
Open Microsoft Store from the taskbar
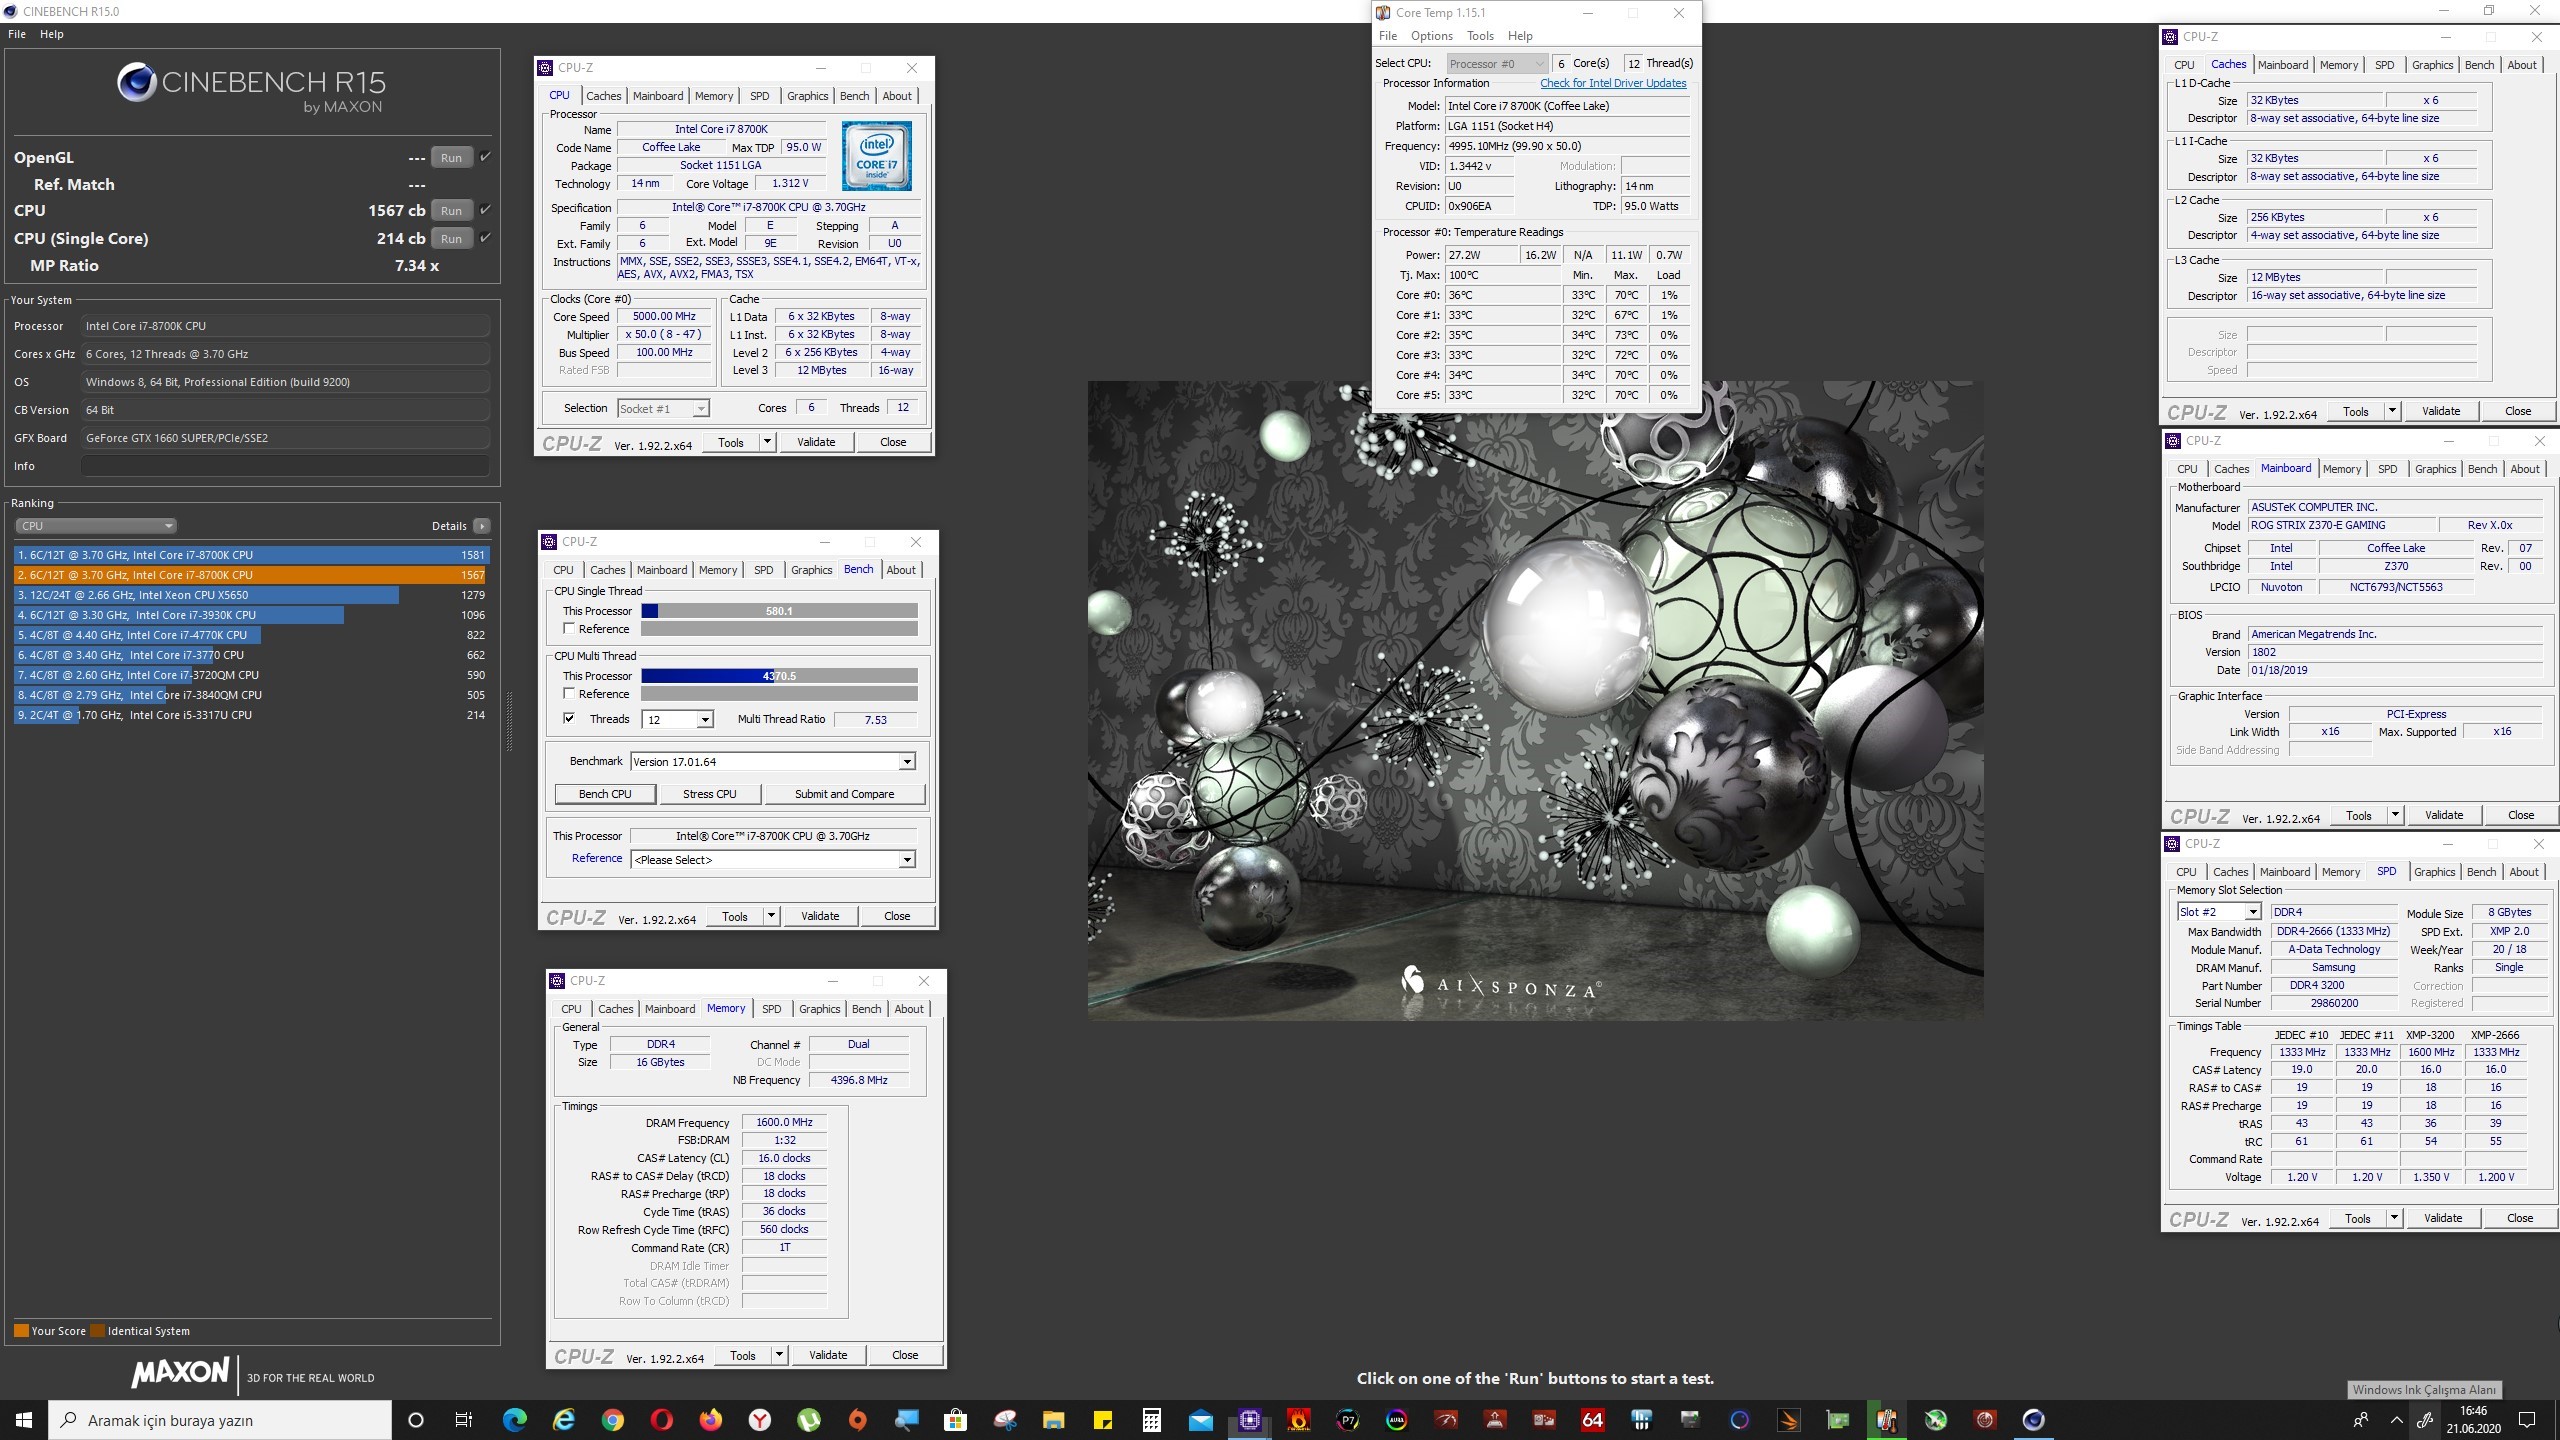956,1420
